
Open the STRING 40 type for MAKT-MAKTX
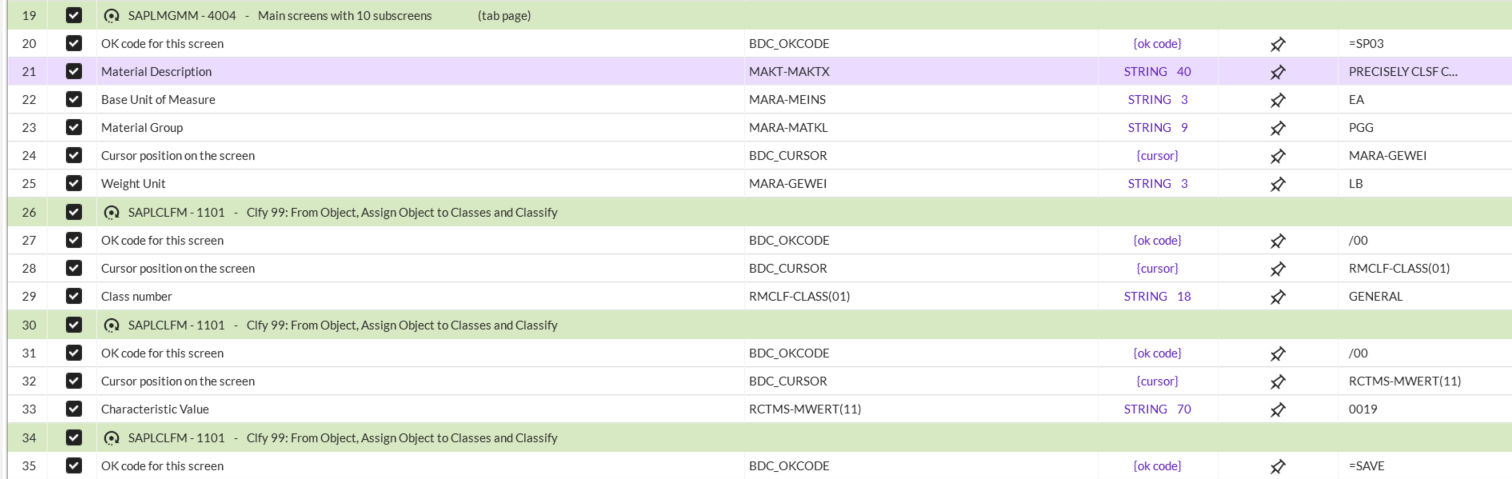pyautogui.click(x=1157, y=72)
